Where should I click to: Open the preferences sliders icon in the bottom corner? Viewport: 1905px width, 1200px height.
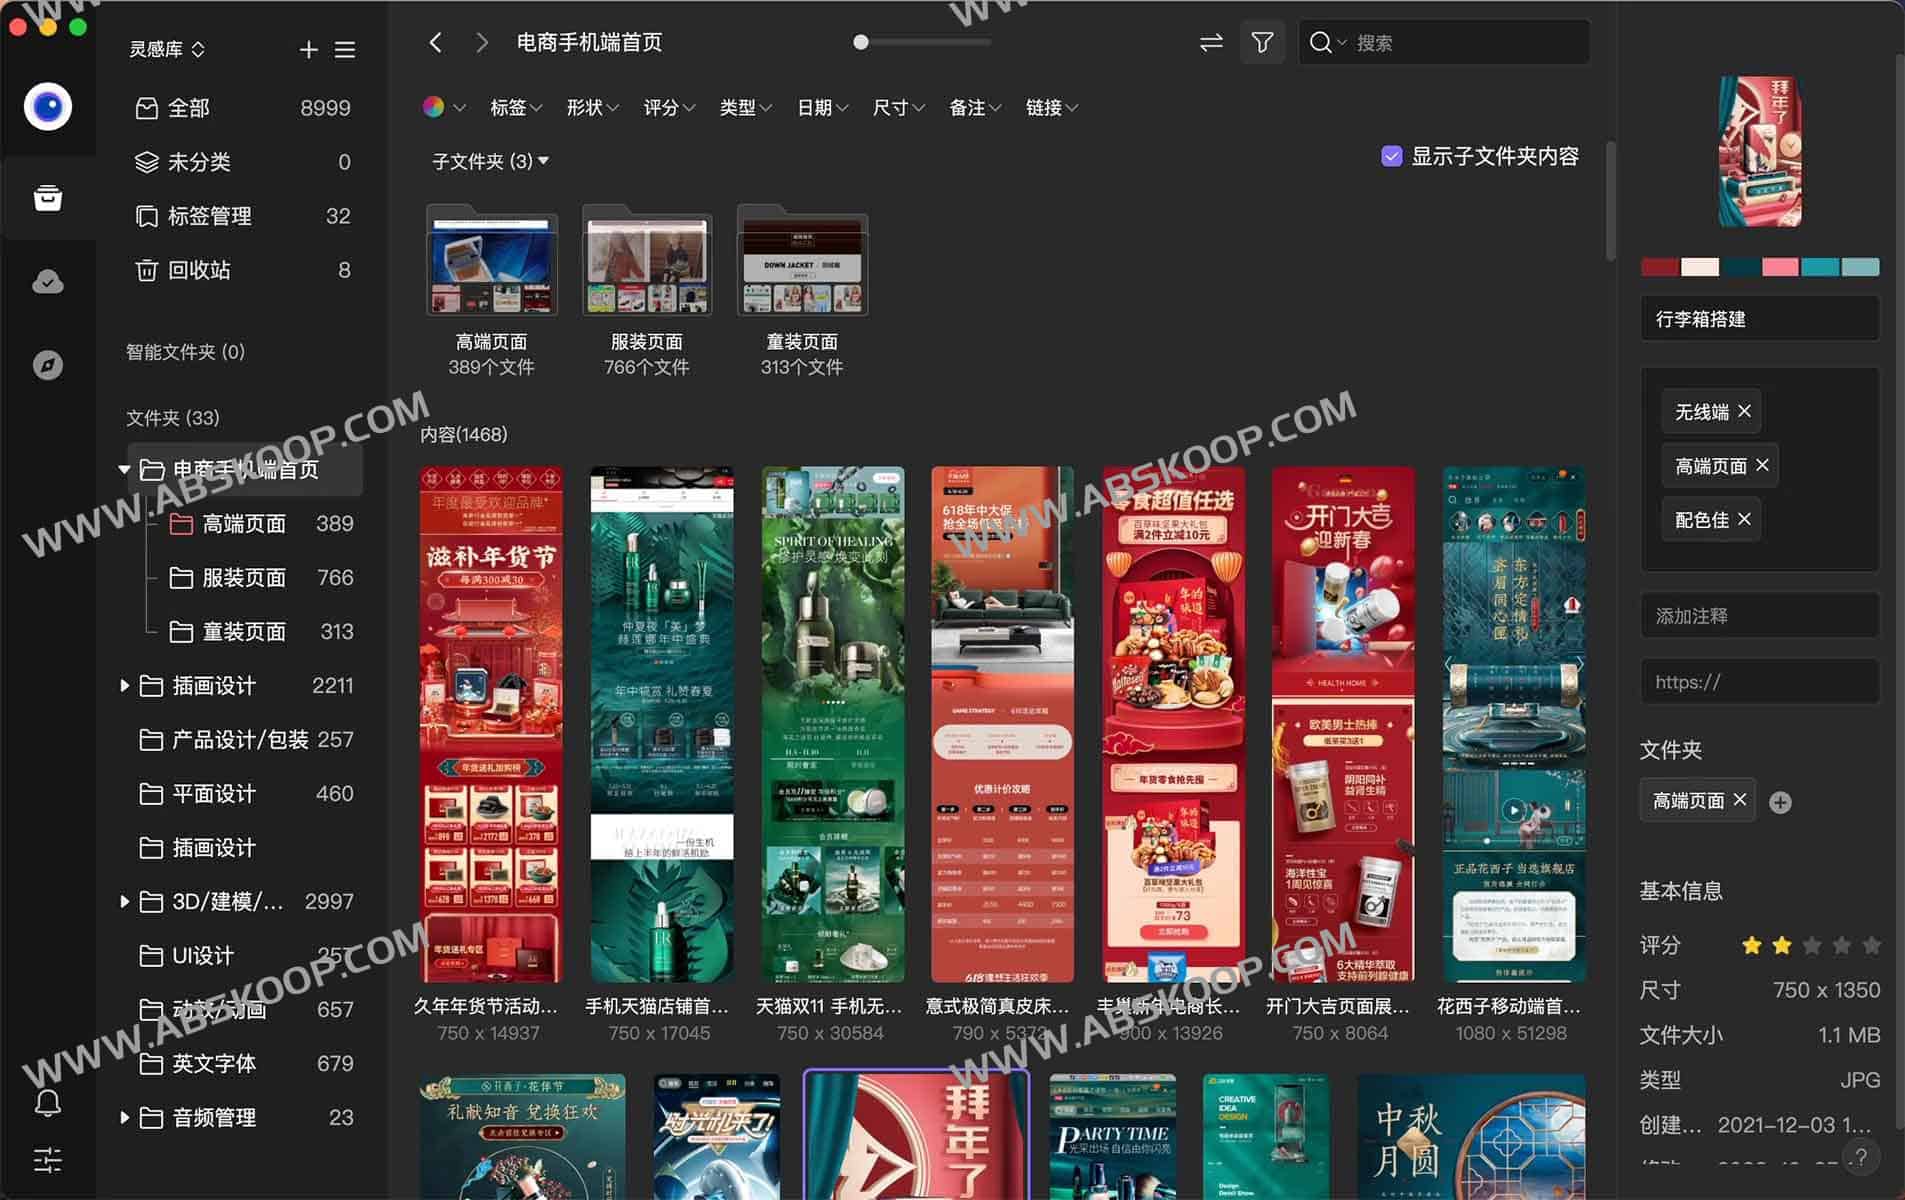click(x=47, y=1162)
